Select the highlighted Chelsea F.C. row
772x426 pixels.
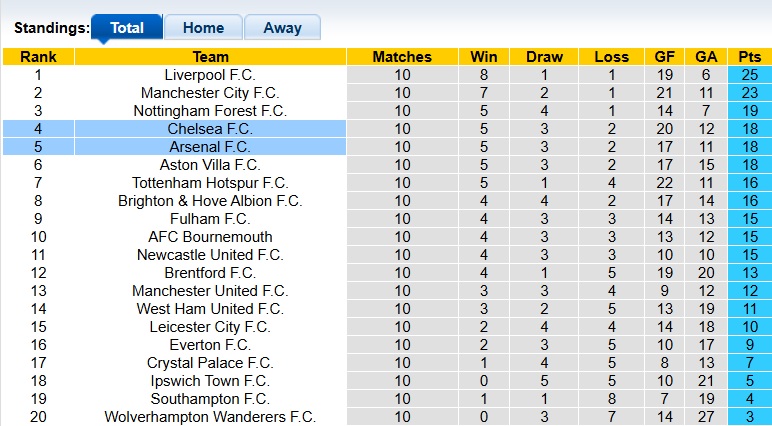[x=210, y=129]
